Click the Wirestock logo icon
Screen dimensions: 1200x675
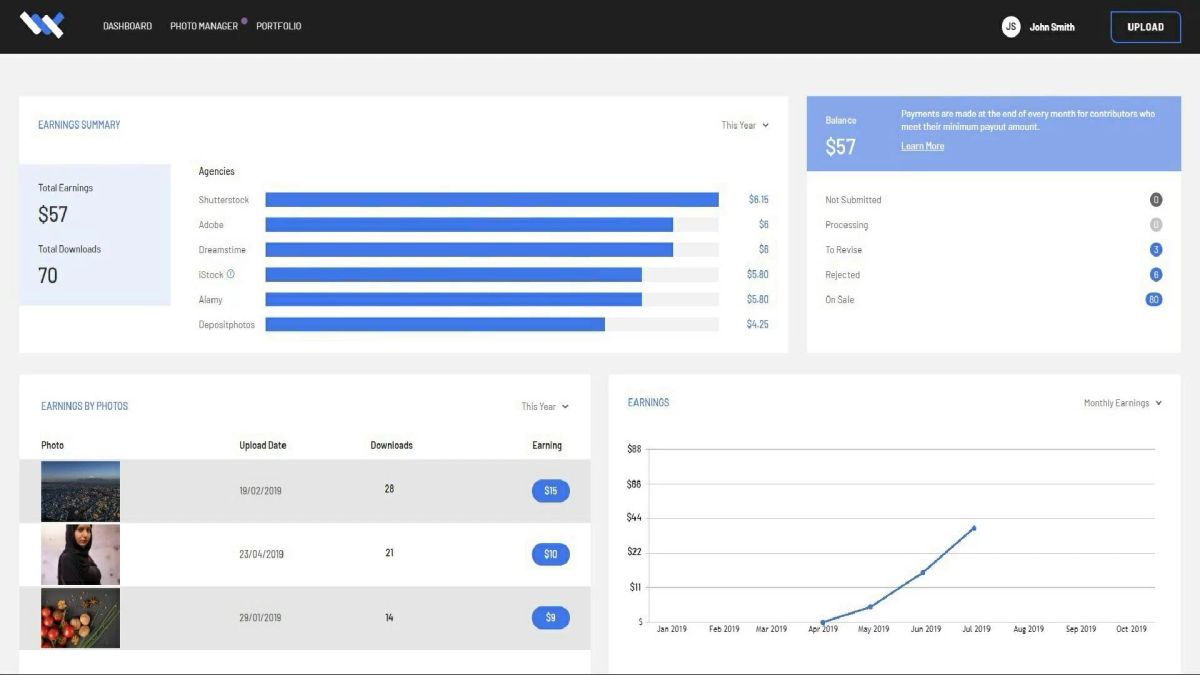coord(42,26)
